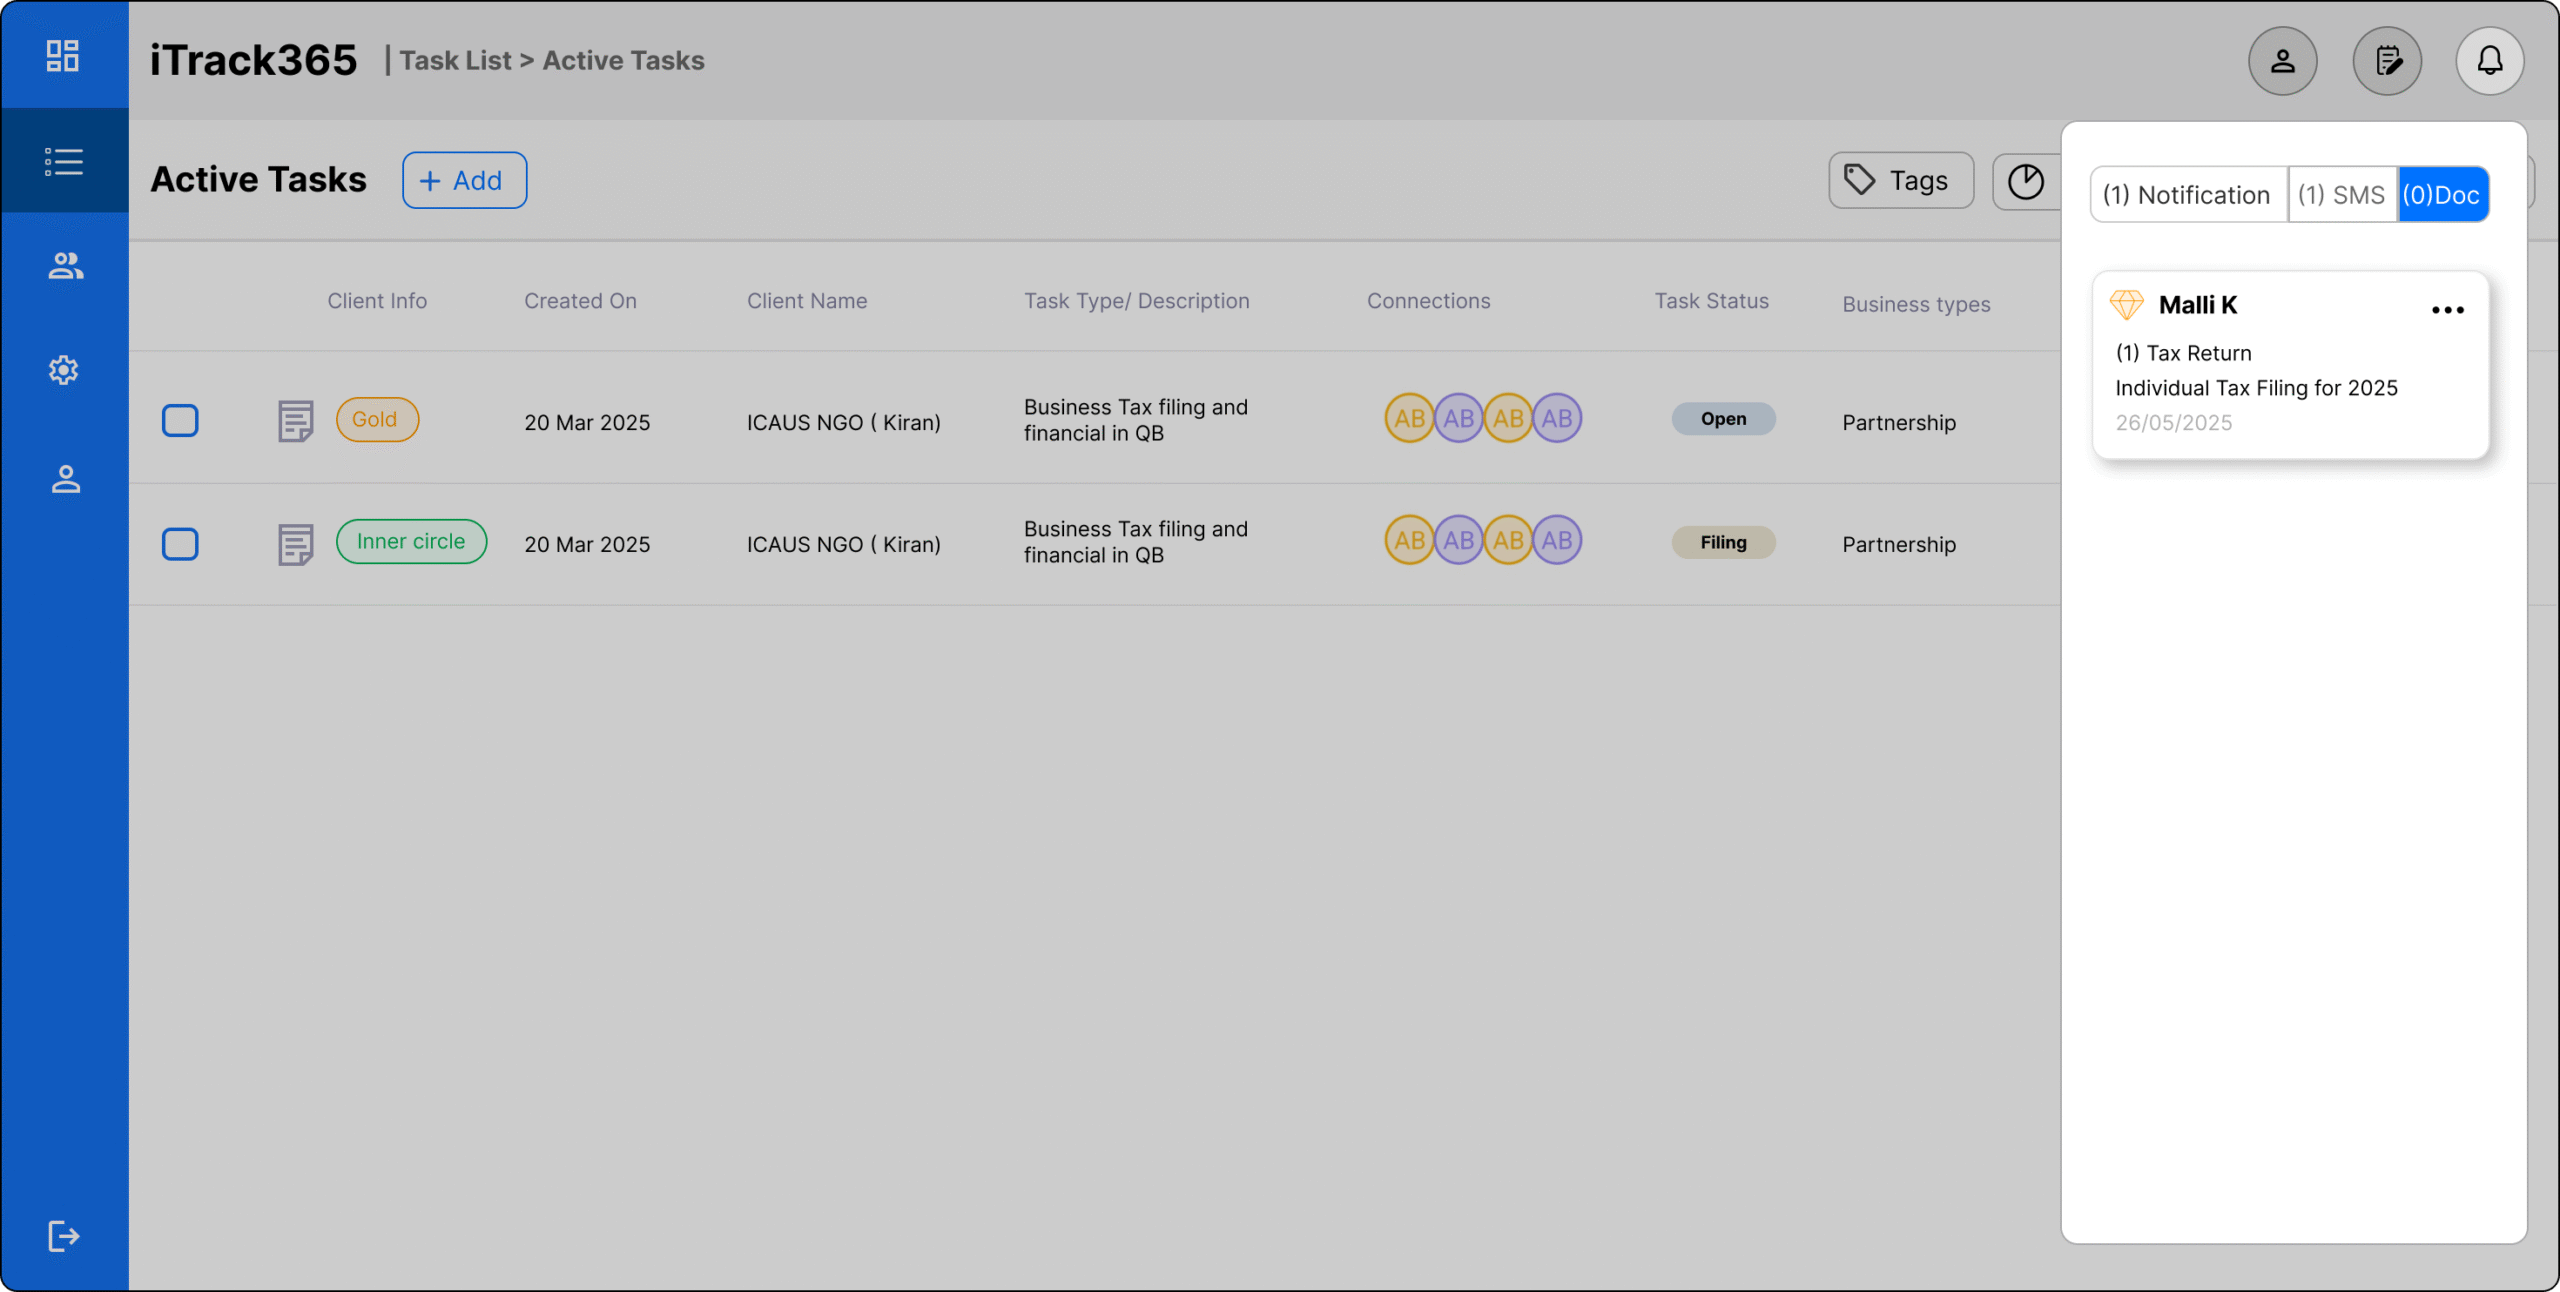Screen dimensions: 2560x1292
Task: Open the user profile icon in header
Action: [x=2282, y=61]
